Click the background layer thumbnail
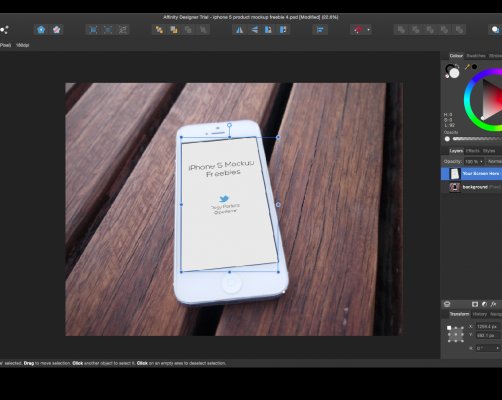The image size is (502, 400). pos(455,187)
